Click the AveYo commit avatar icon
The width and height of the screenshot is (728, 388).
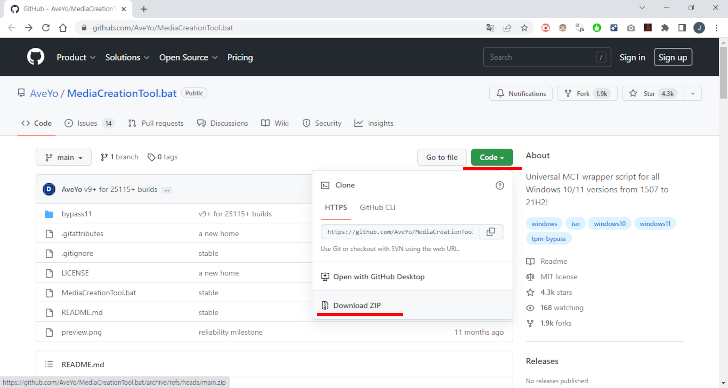click(49, 189)
